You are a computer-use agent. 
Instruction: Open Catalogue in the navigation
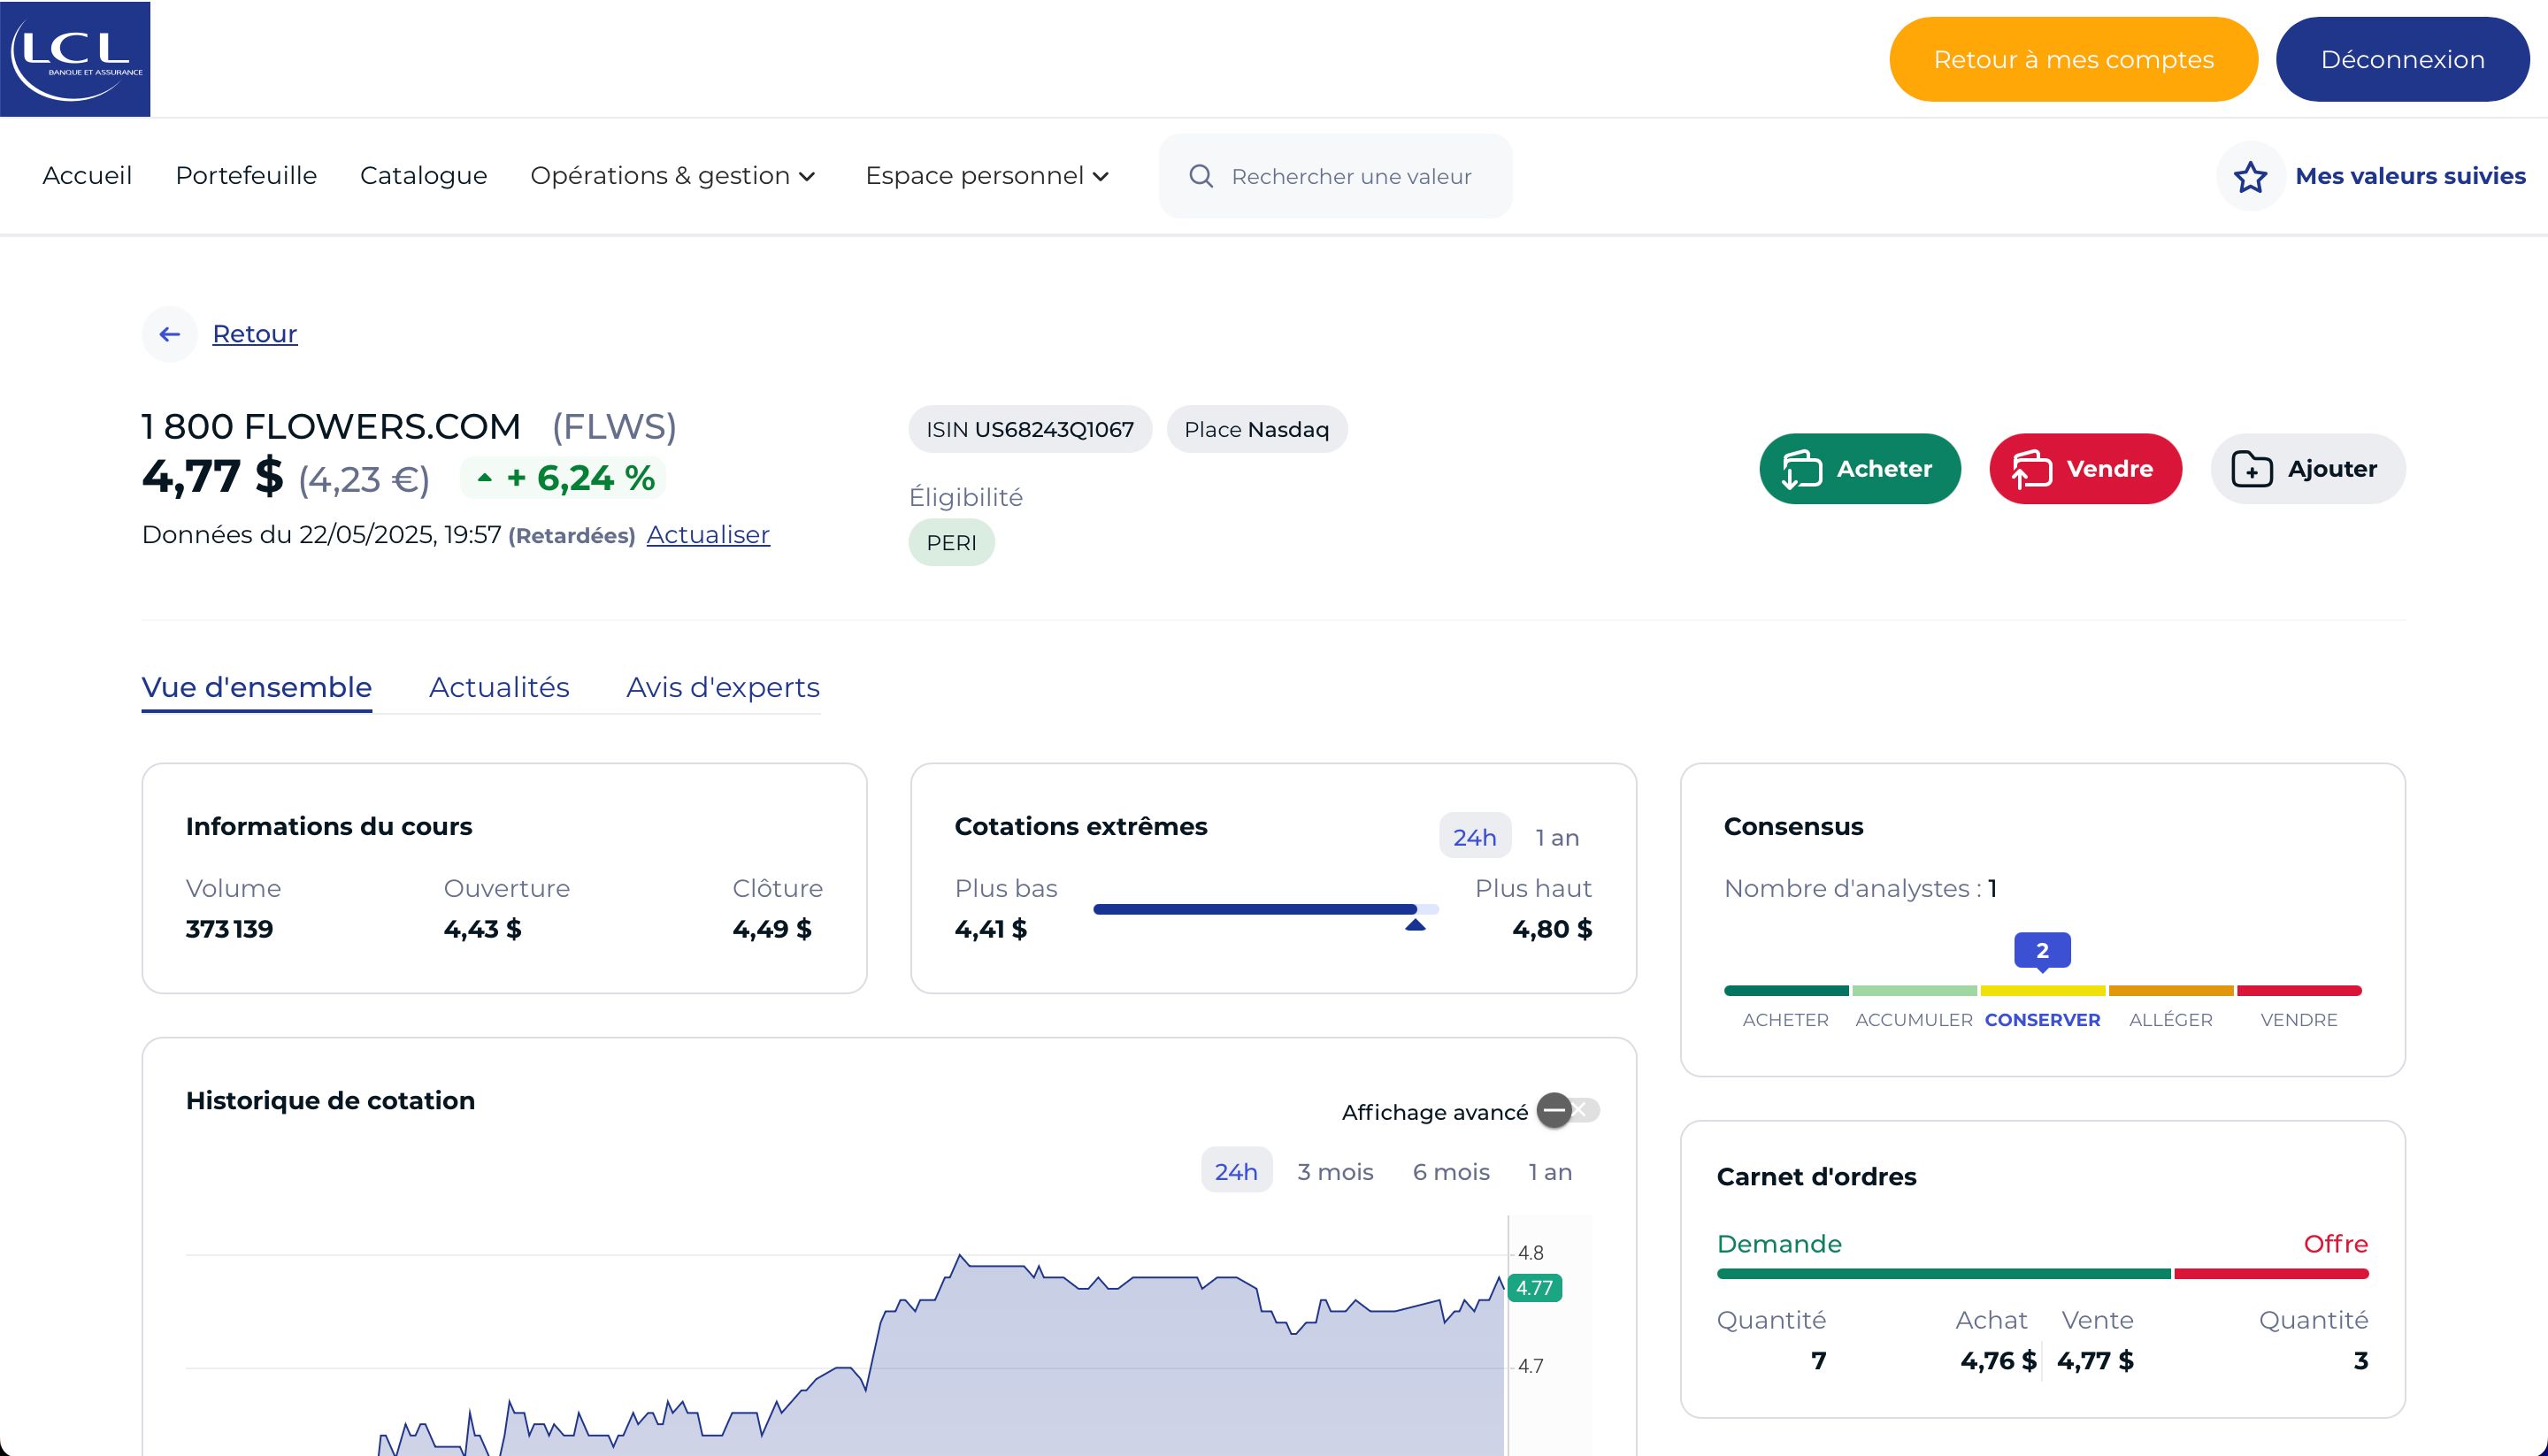(423, 176)
